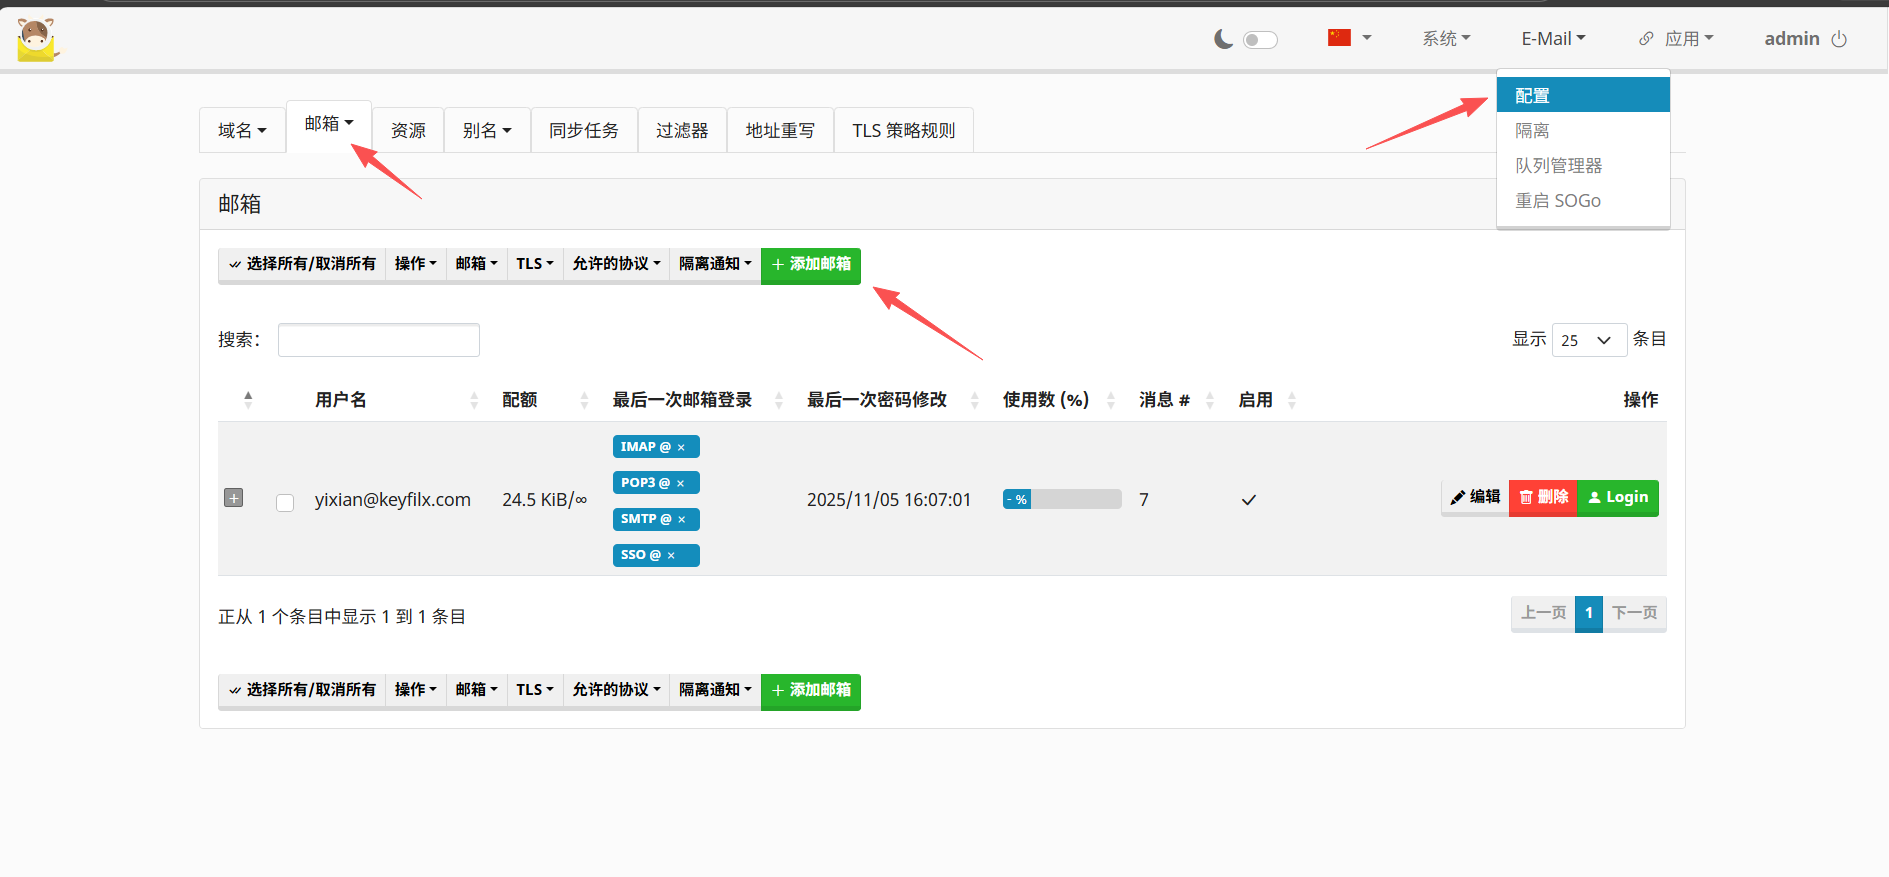
Task: Click the mailbox usage progress bar
Action: point(1062,500)
